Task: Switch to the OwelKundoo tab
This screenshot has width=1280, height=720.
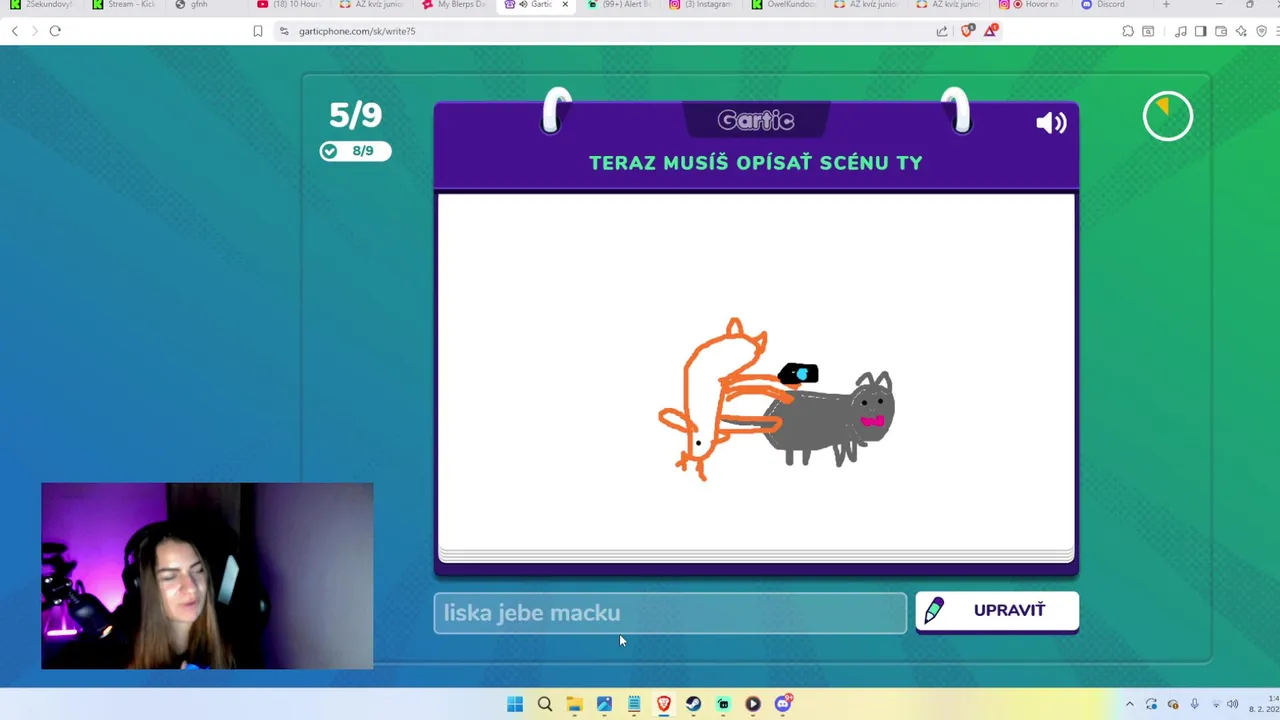Action: pyautogui.click(x=785, y=5)
